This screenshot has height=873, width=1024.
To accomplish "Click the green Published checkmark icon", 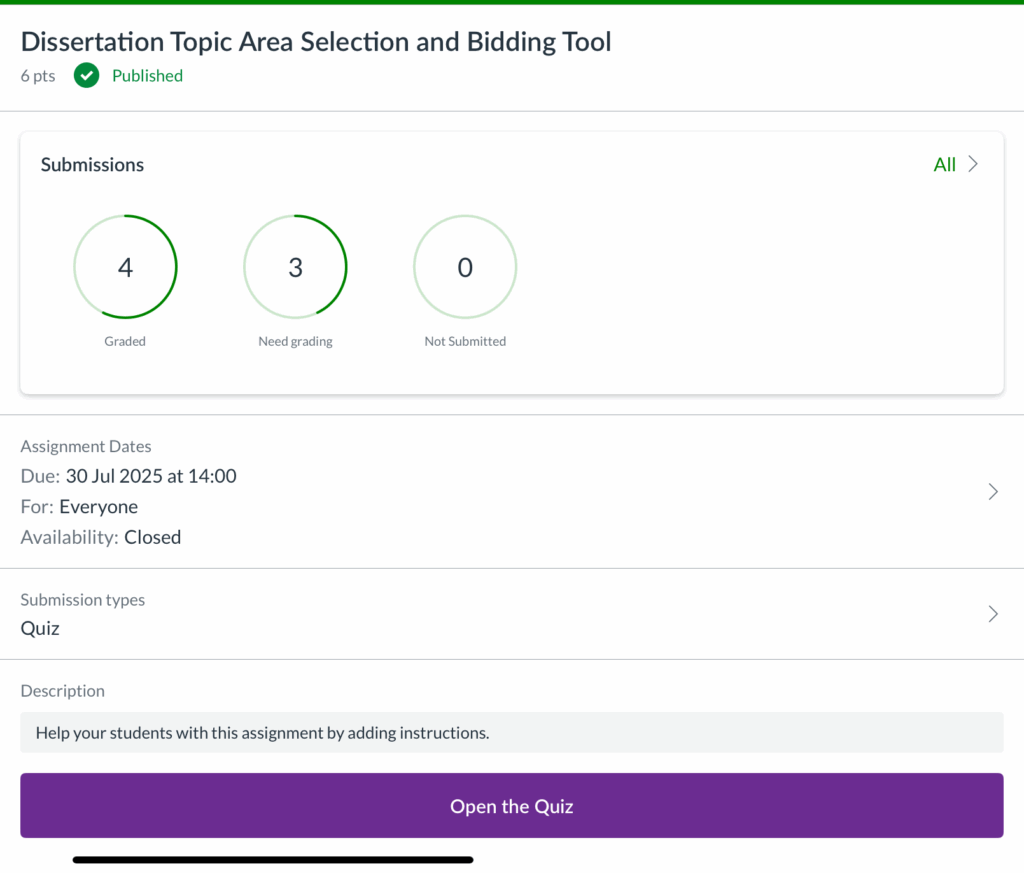I will 87,76.
